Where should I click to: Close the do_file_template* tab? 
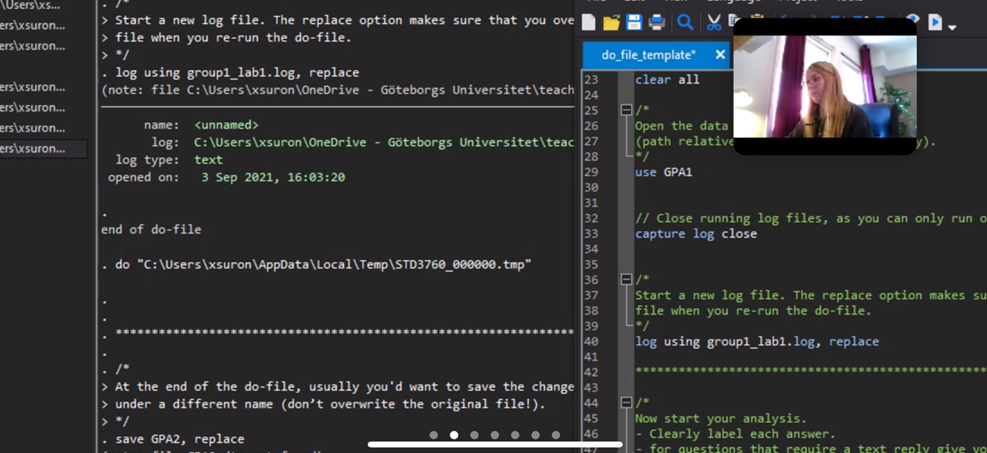coord(720,55)
